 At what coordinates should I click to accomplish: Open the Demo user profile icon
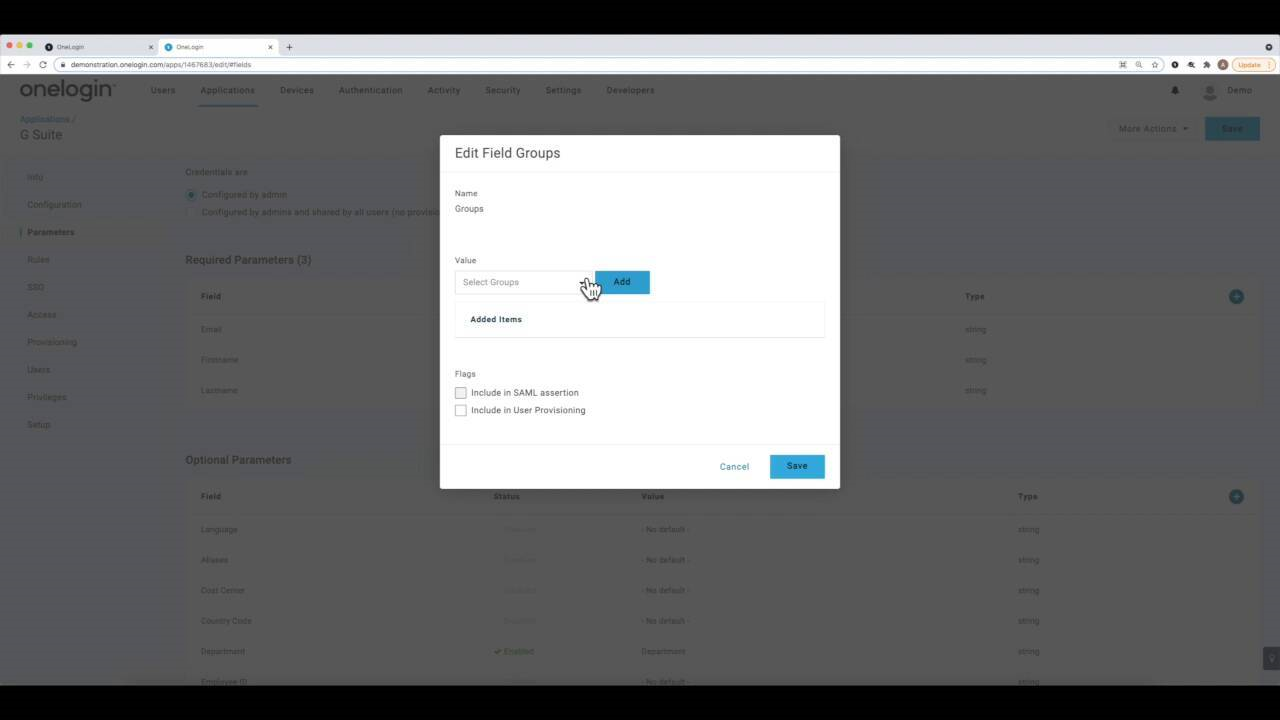[x=1209, y=90]
